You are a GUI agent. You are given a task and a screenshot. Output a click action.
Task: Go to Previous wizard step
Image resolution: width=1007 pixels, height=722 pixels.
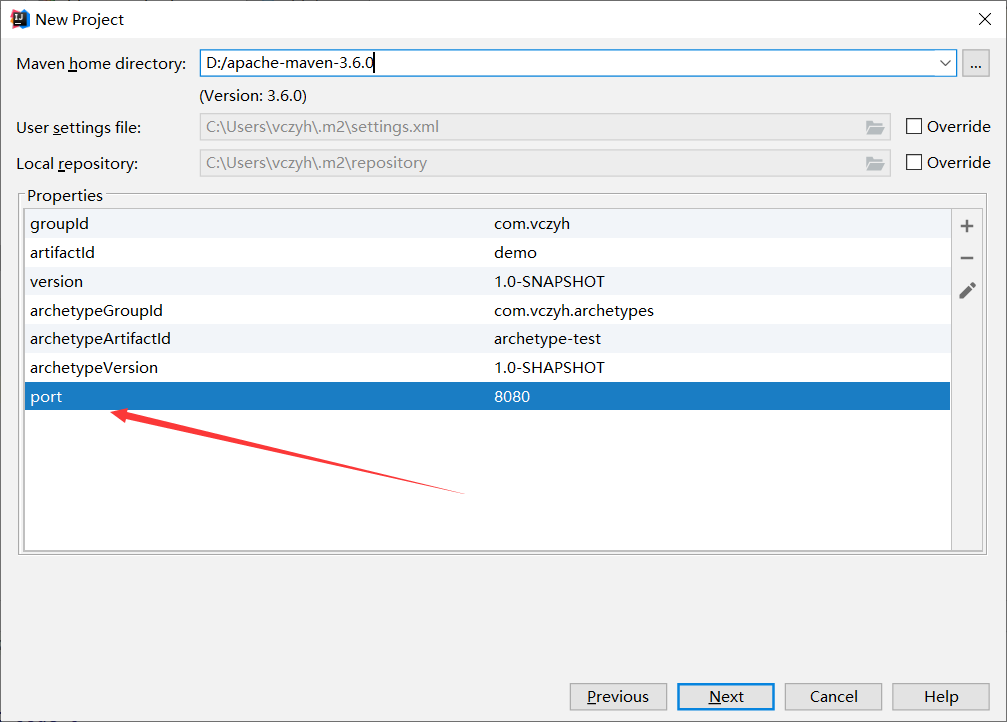pos(618,696)
